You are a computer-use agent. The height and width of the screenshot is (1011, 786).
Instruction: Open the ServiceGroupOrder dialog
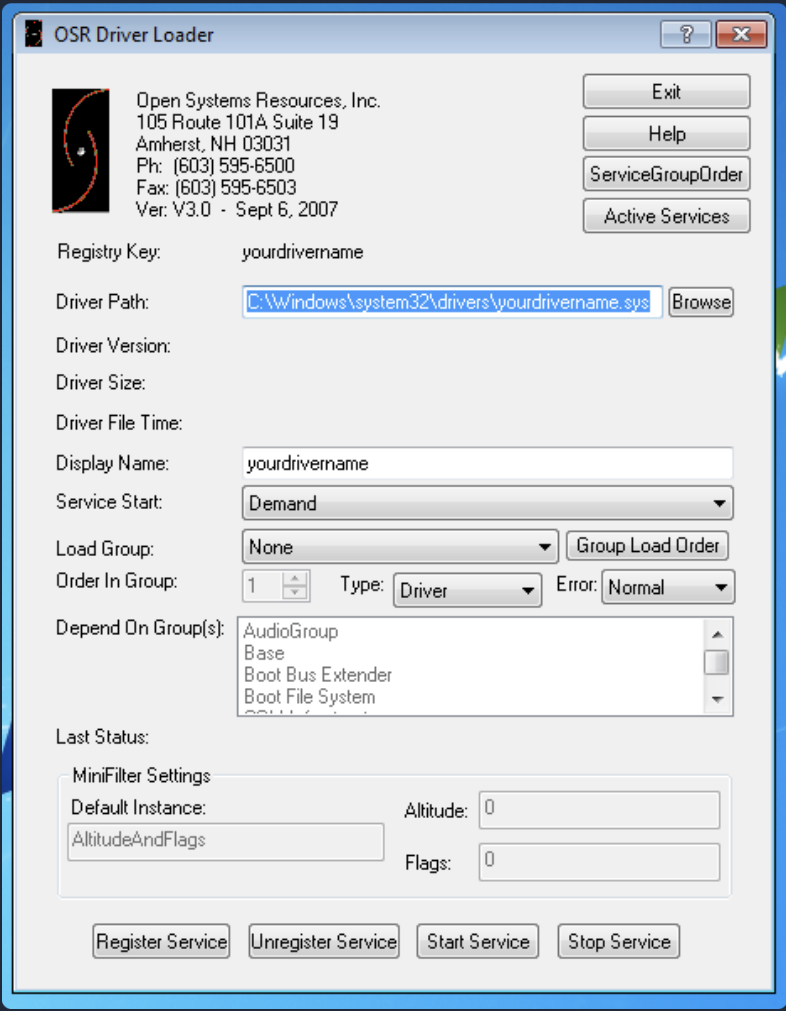point(666,174)
